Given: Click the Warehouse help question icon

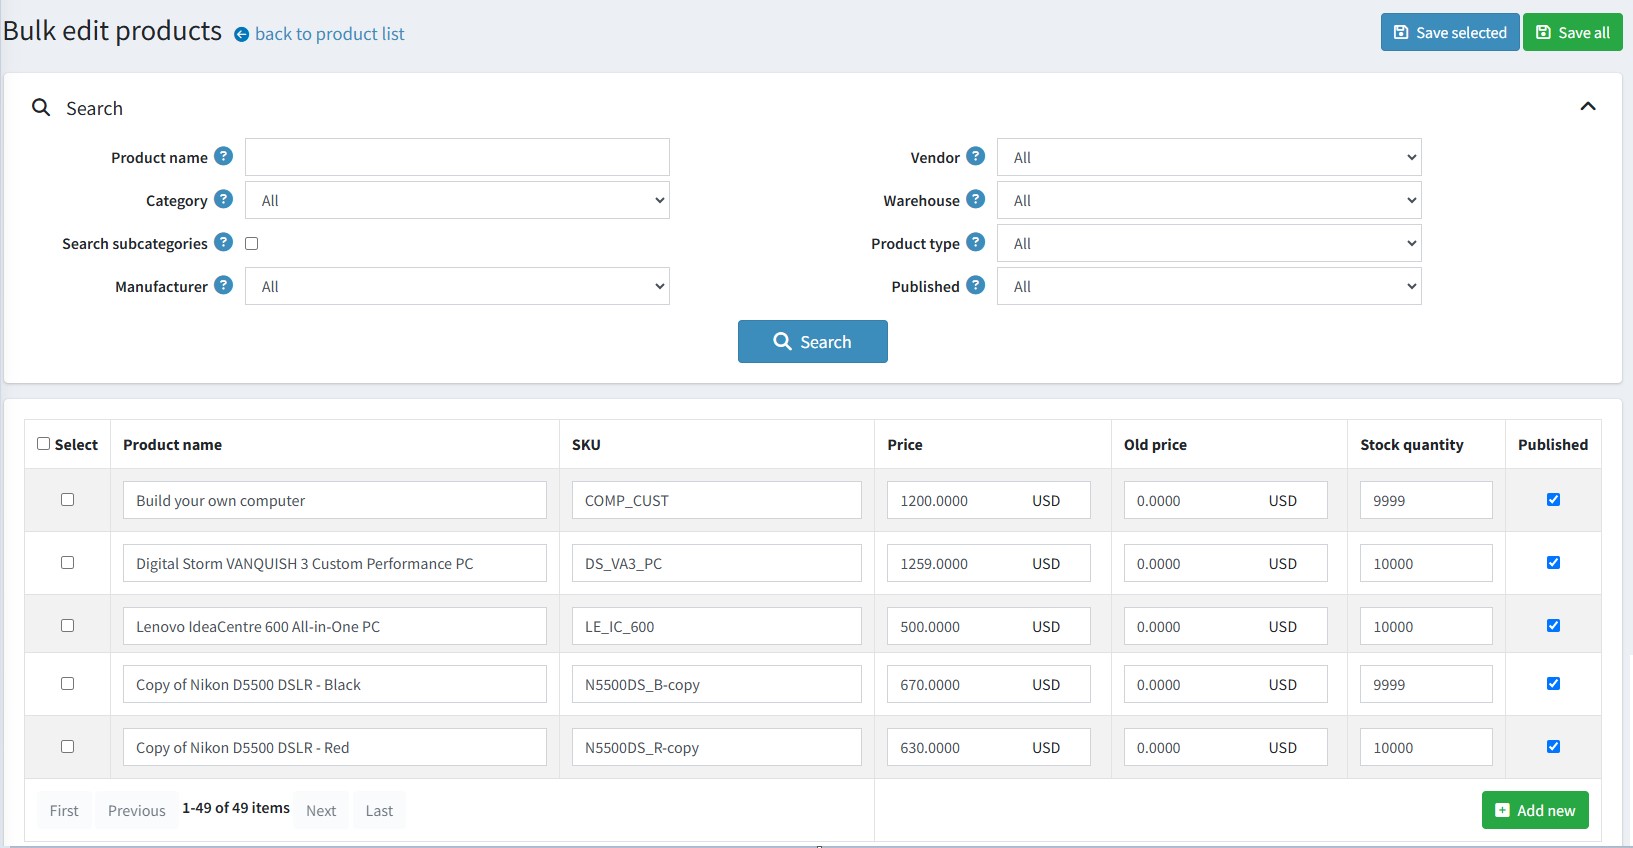Looking at the screenshot, I should pos(976,199).
